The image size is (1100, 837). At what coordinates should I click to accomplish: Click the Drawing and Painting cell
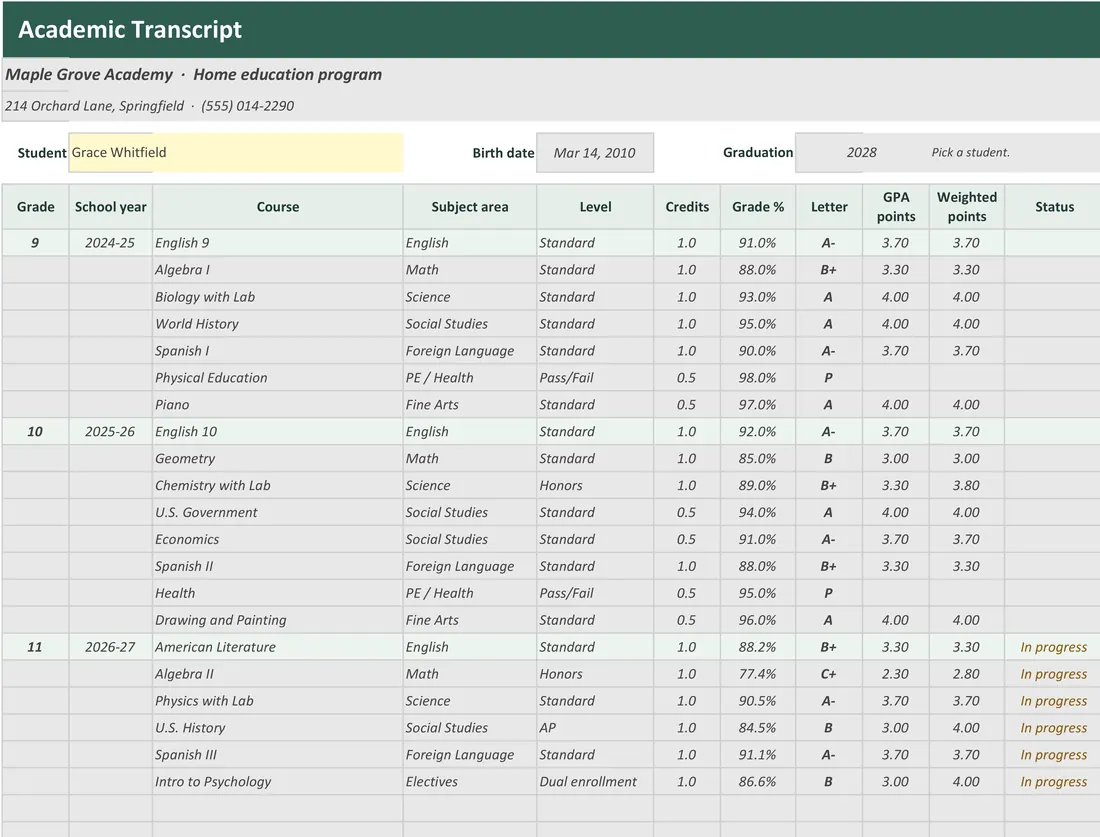(278, 620)
